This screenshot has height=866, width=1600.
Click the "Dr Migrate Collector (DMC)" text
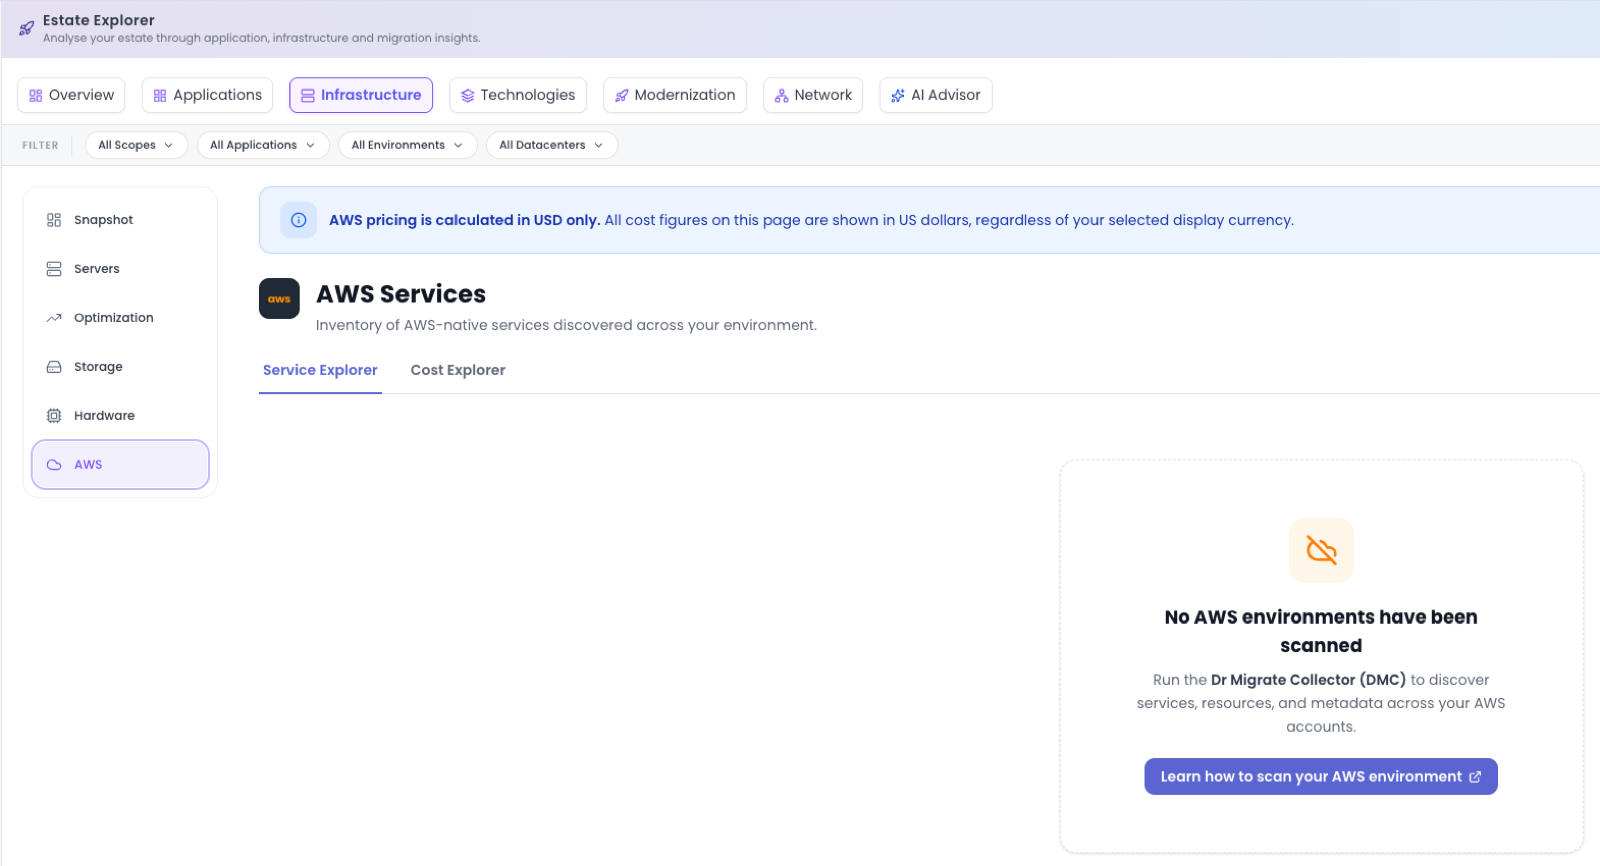click(1308, 680)
